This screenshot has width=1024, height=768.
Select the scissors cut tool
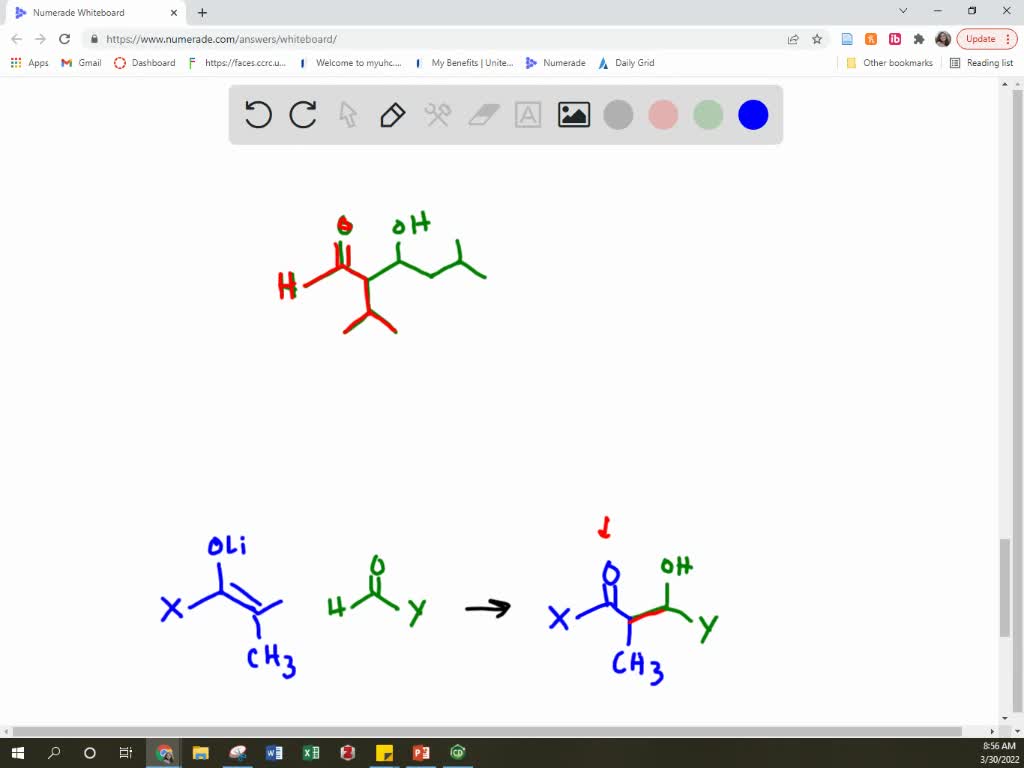[x=437, y=115]
